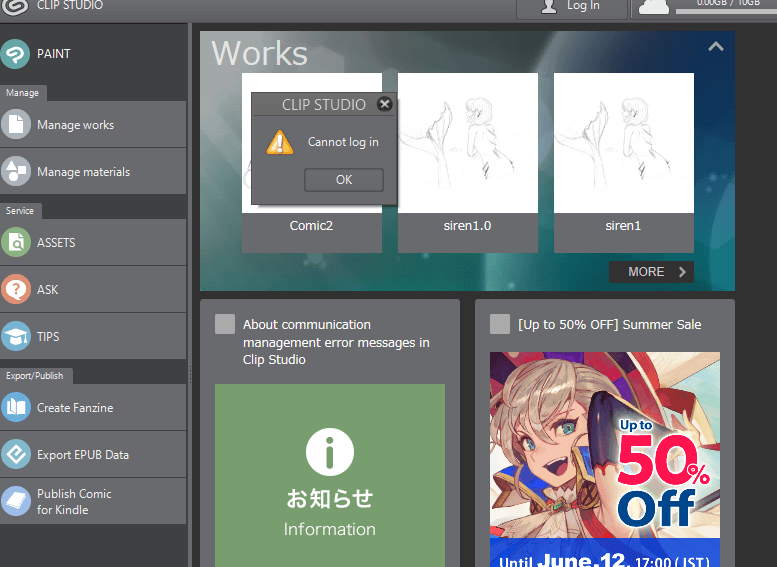Open the ASSETS search icon
777x567 pixels.
(x=15, y=242)
